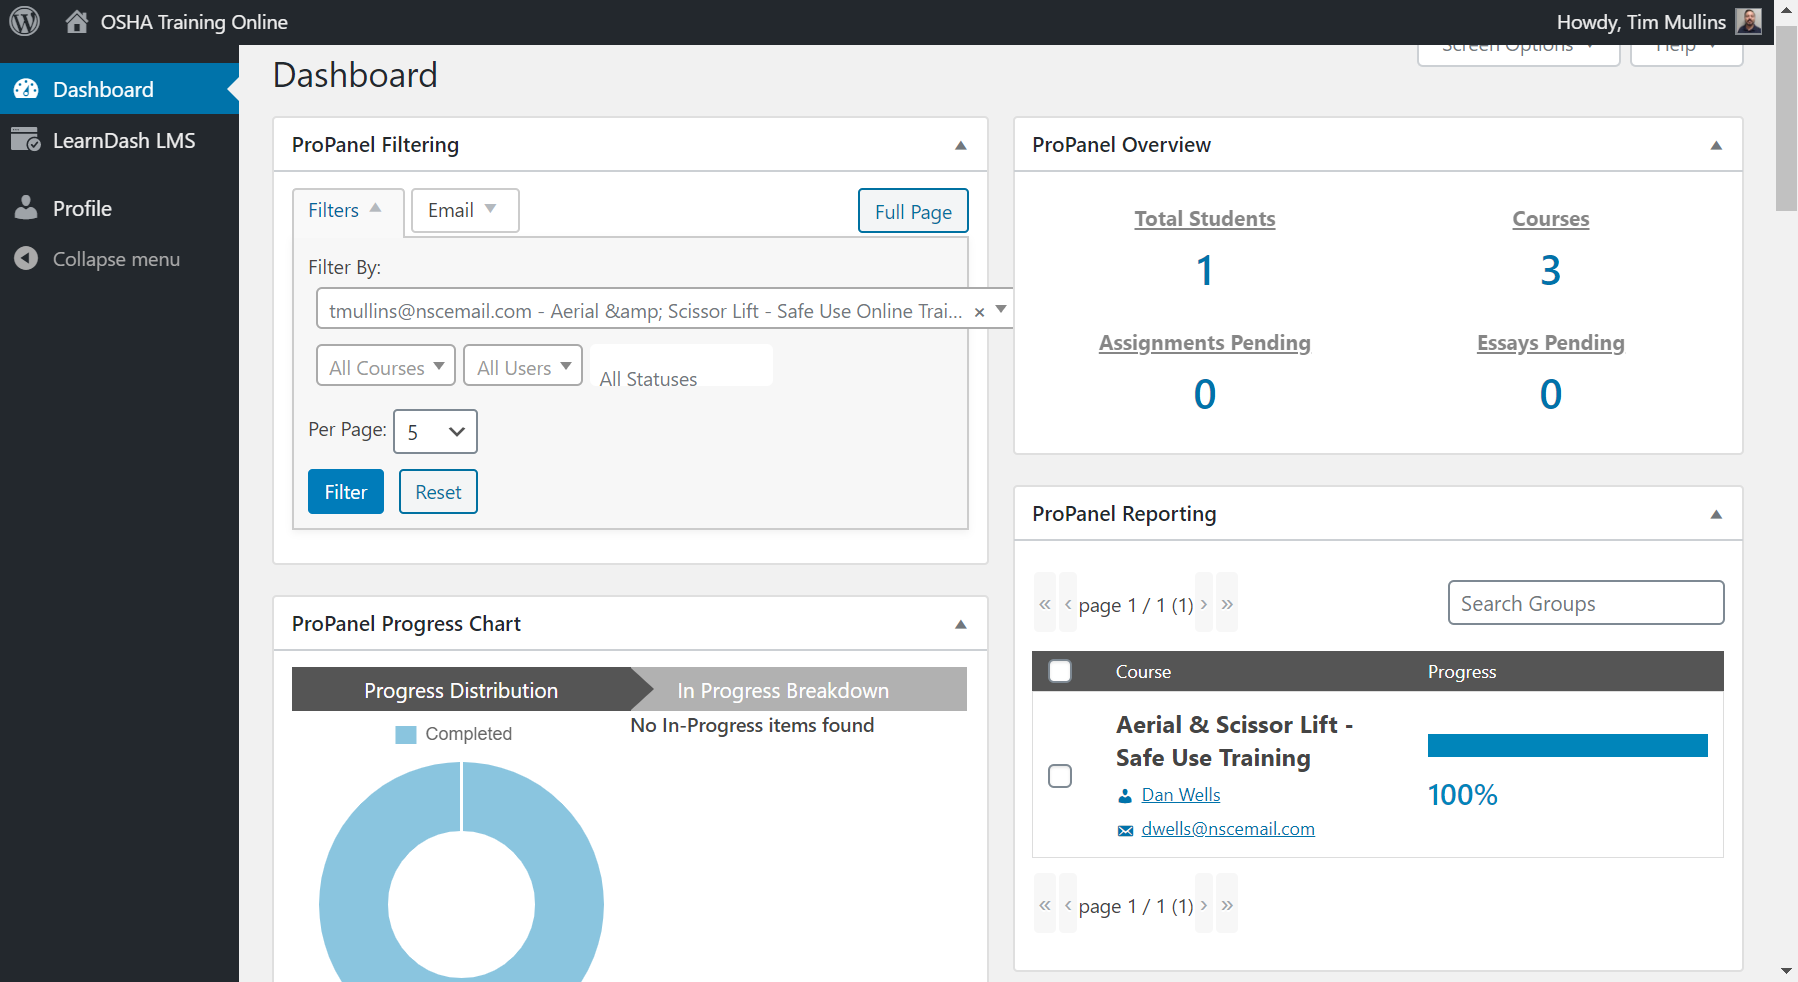Click the Search Groups input field
The image size is (1798, 982).
[x=1586, y=603]
